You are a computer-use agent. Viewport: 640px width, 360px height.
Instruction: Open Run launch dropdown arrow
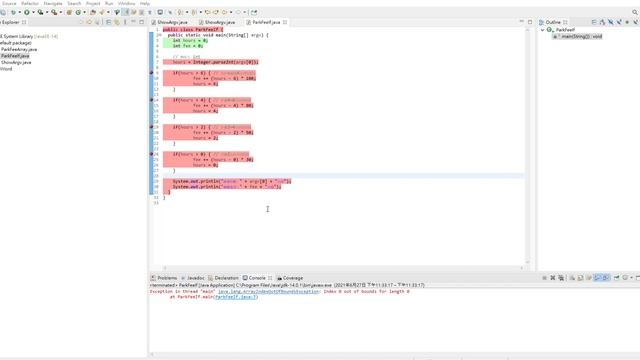pyautogui.click(x=33, y=12)
